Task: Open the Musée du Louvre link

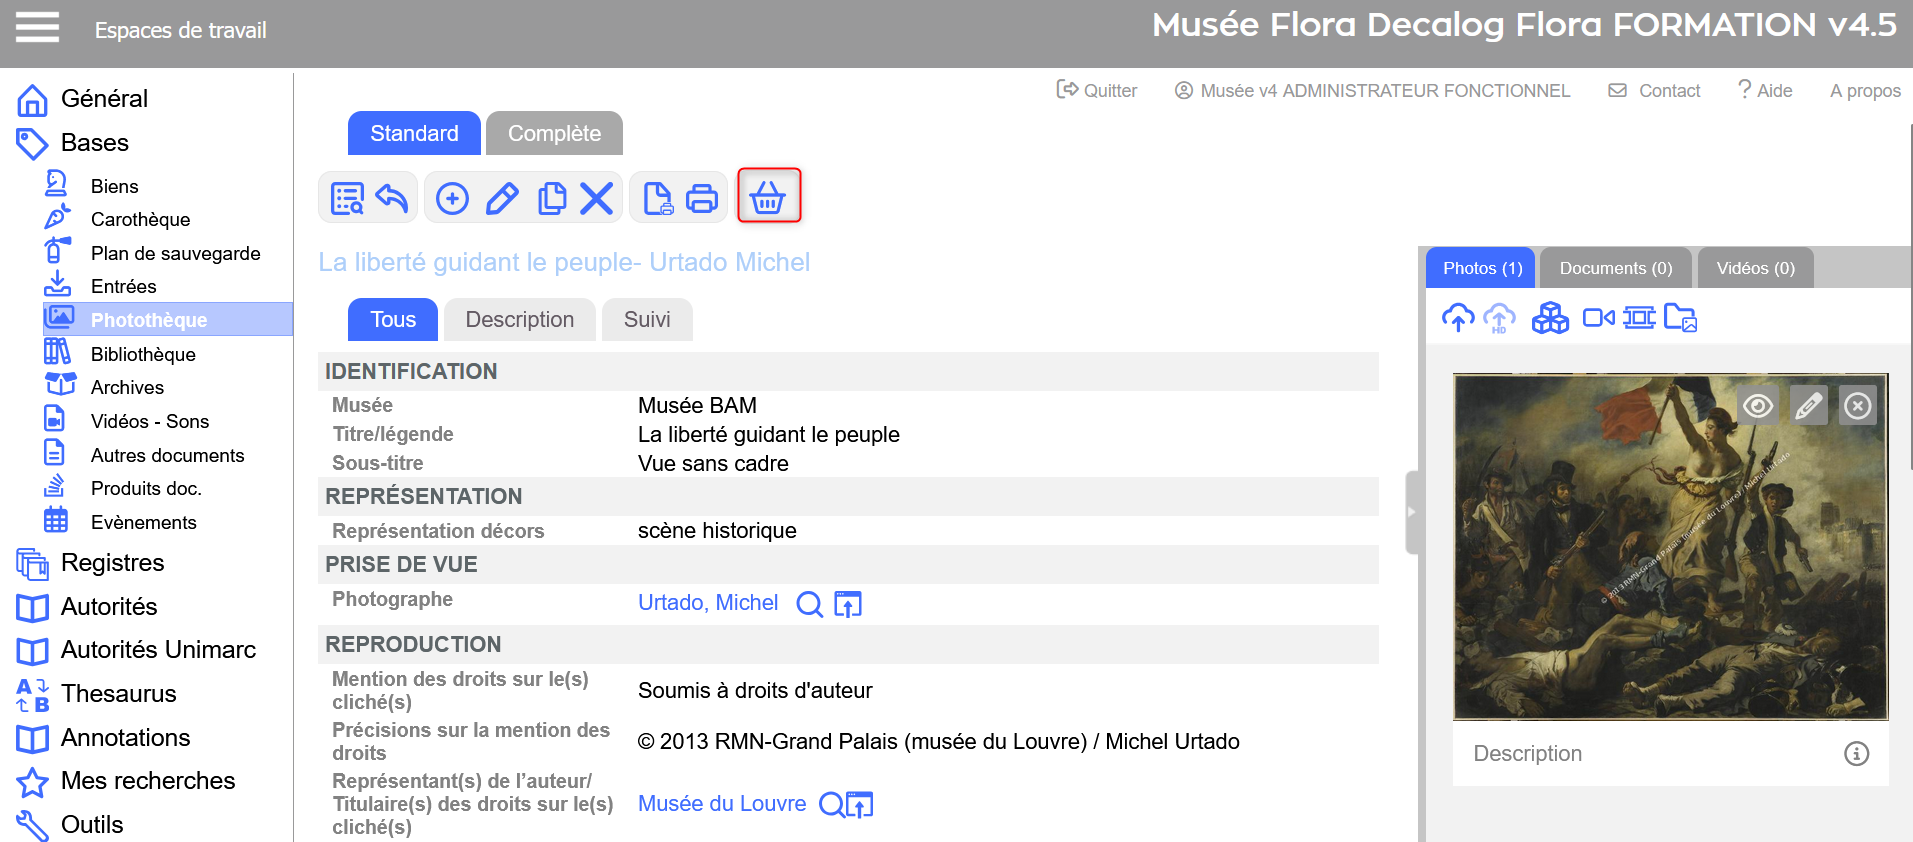Action: 722,804
